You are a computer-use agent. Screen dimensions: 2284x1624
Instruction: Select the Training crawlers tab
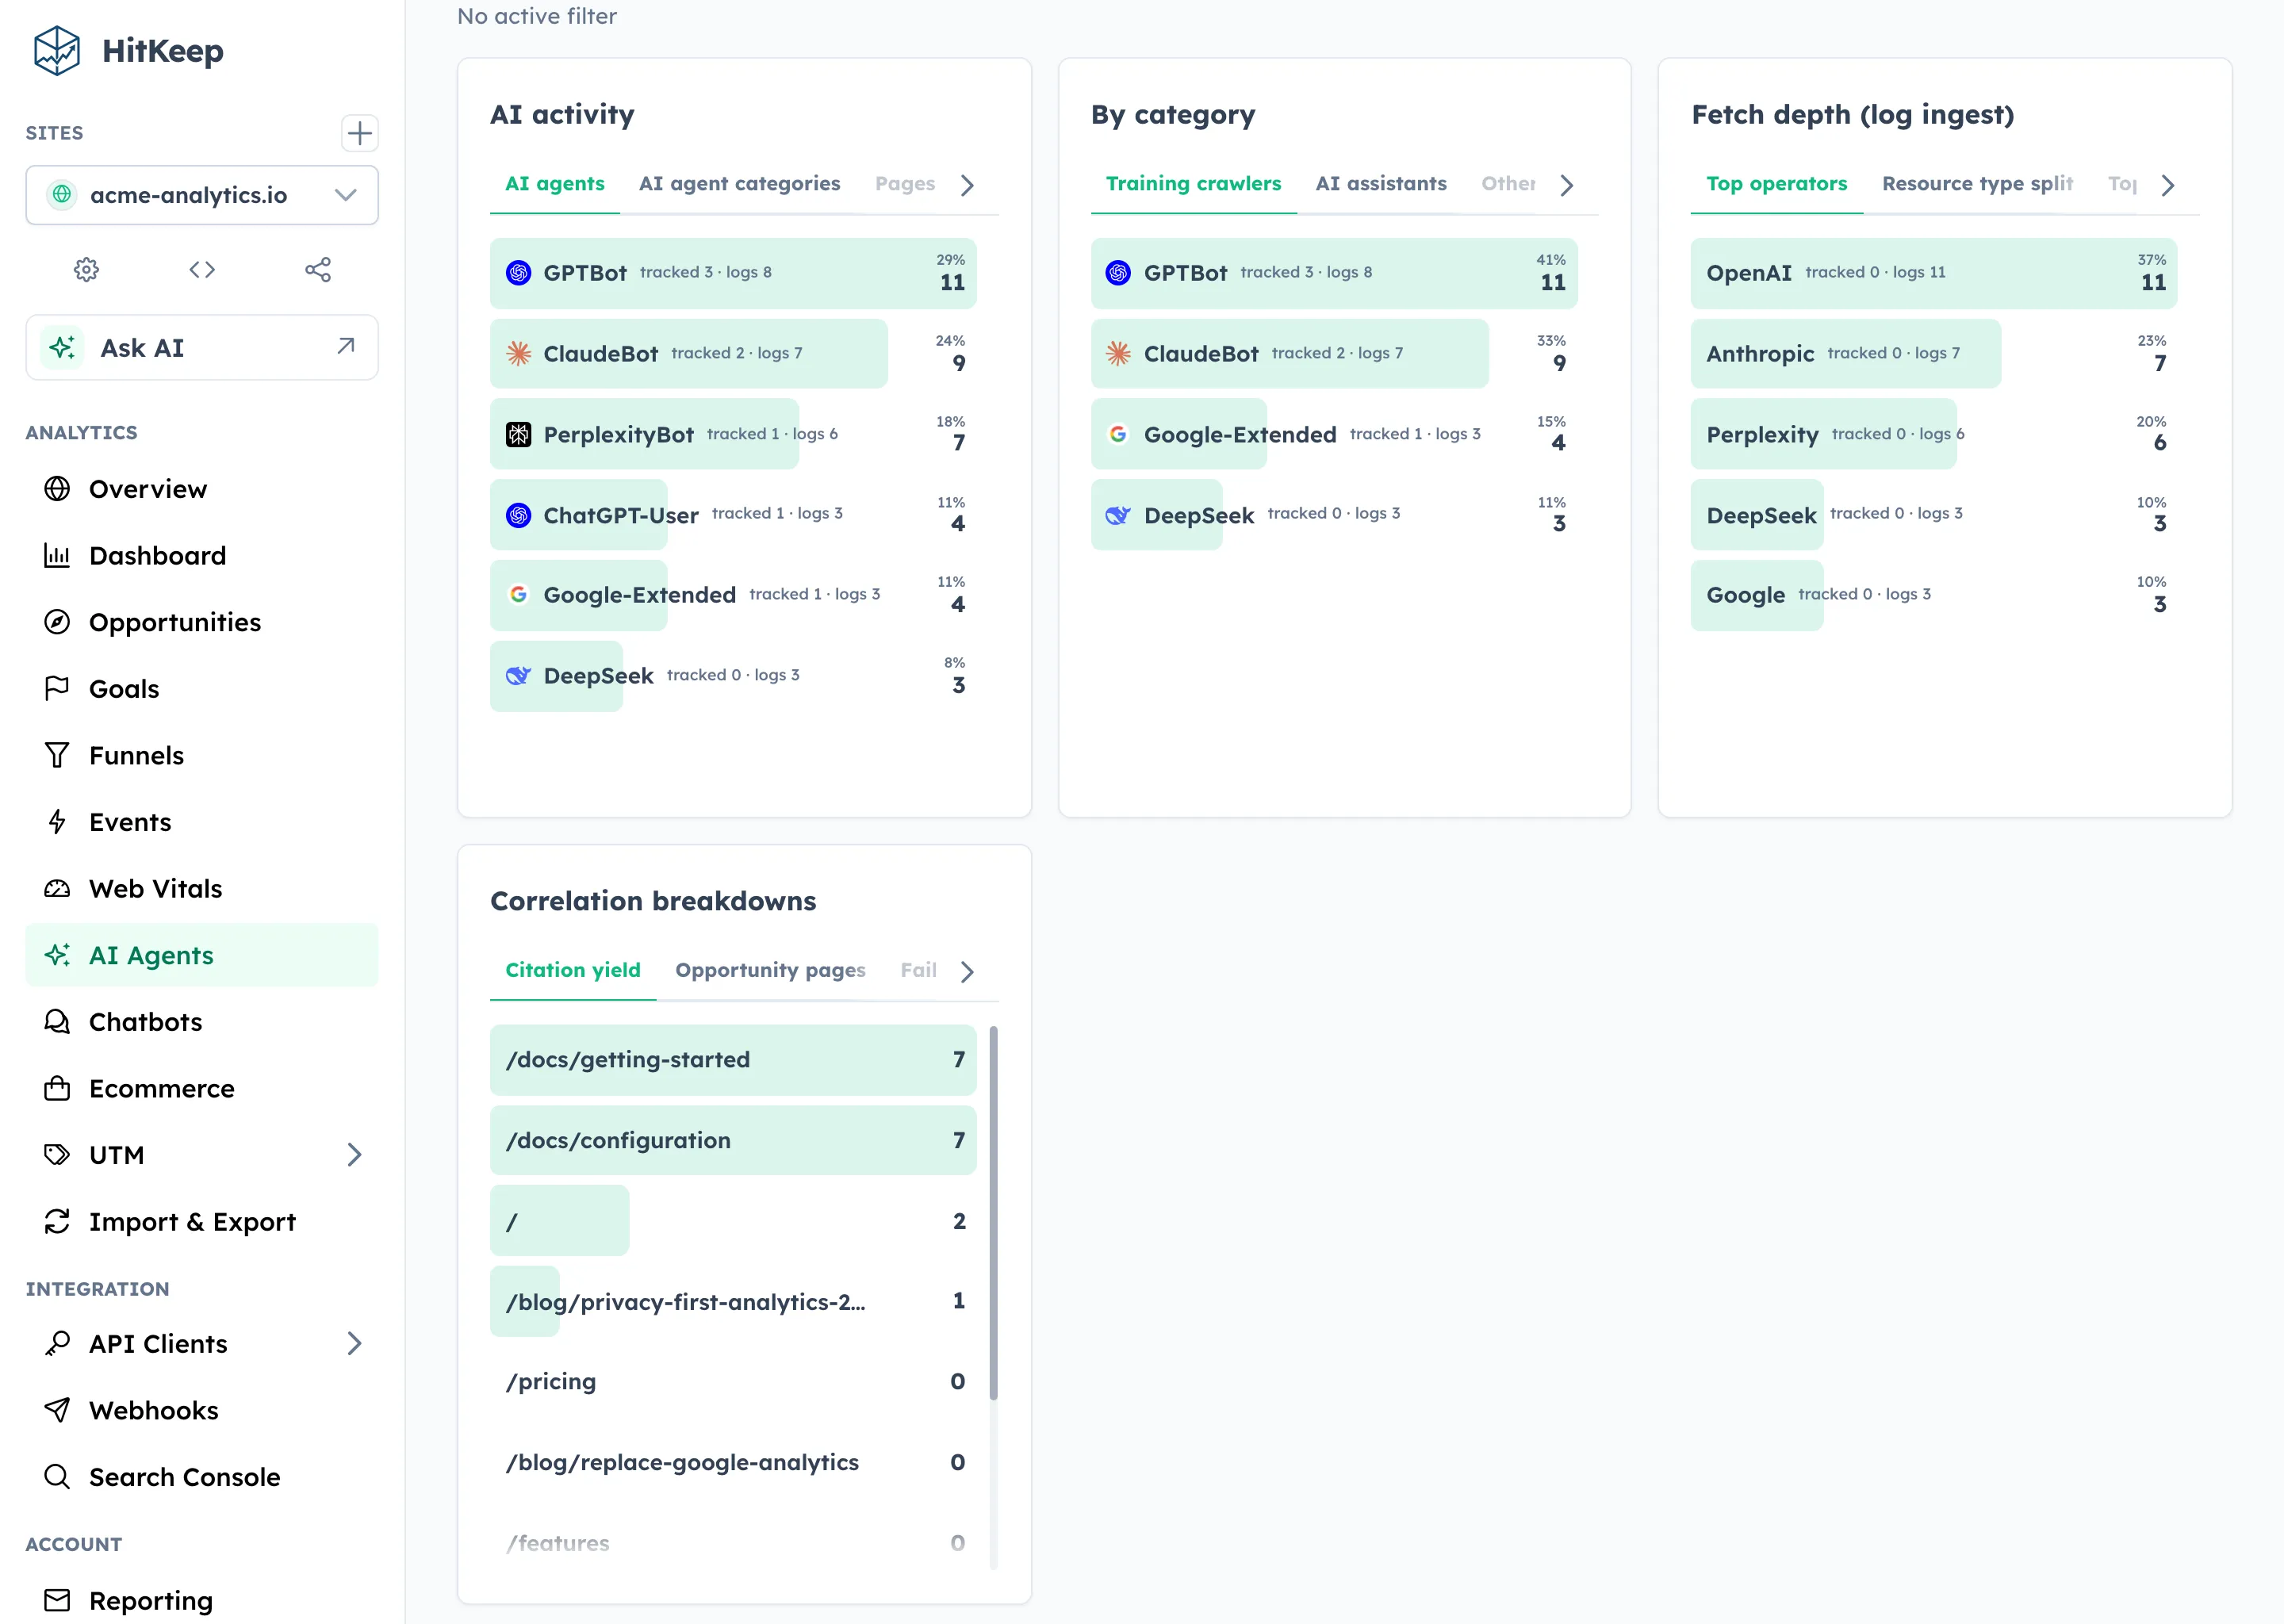(1193, 184)
